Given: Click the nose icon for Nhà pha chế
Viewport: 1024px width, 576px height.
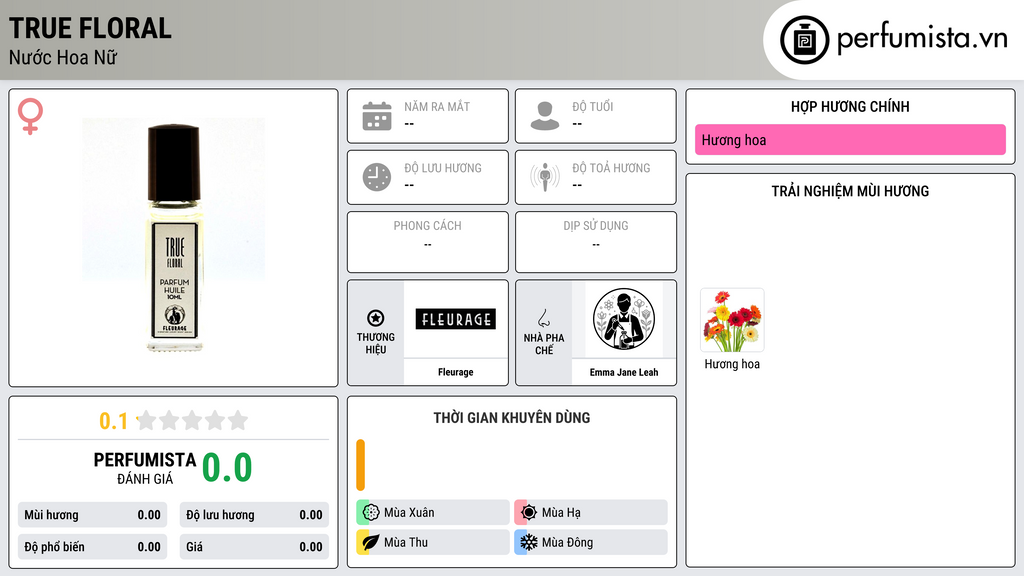Looking at the screenshot, I should [544, 318].
